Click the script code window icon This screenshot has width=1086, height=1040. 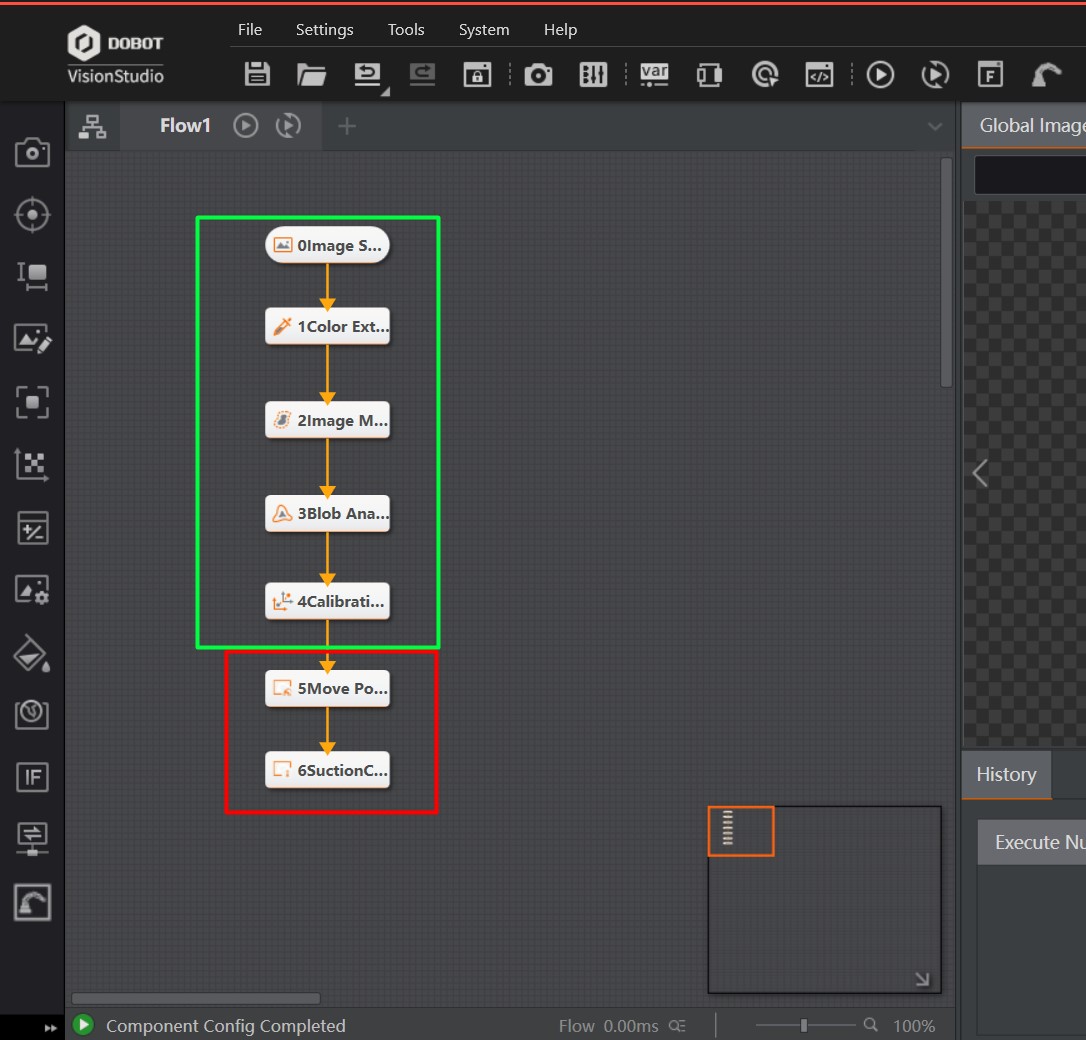pos(819,74)
